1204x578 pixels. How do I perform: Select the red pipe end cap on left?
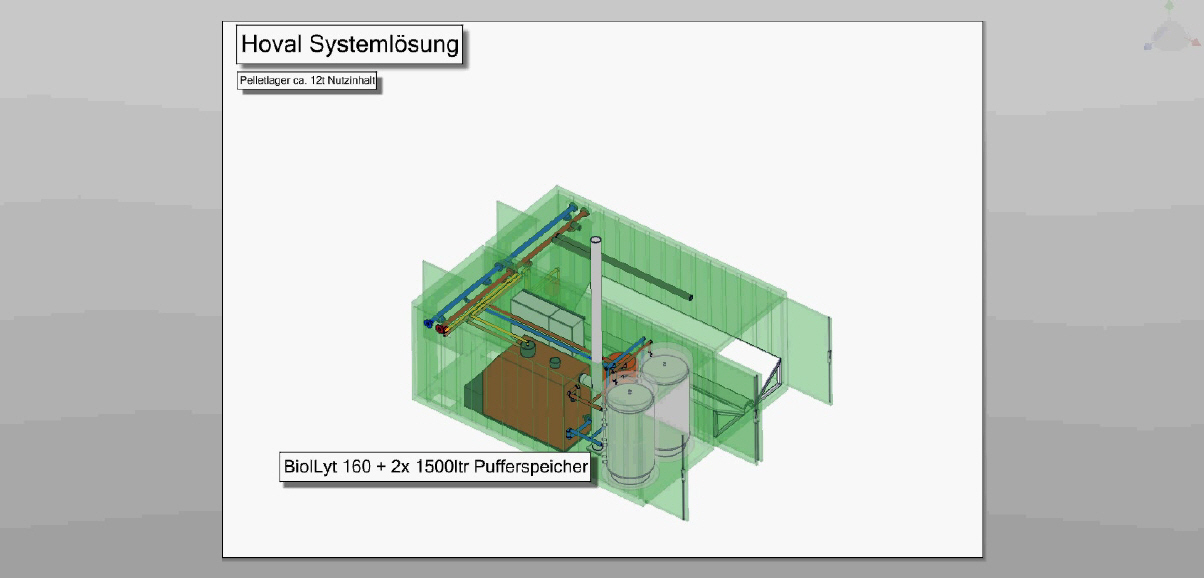[x=439, y=327]
